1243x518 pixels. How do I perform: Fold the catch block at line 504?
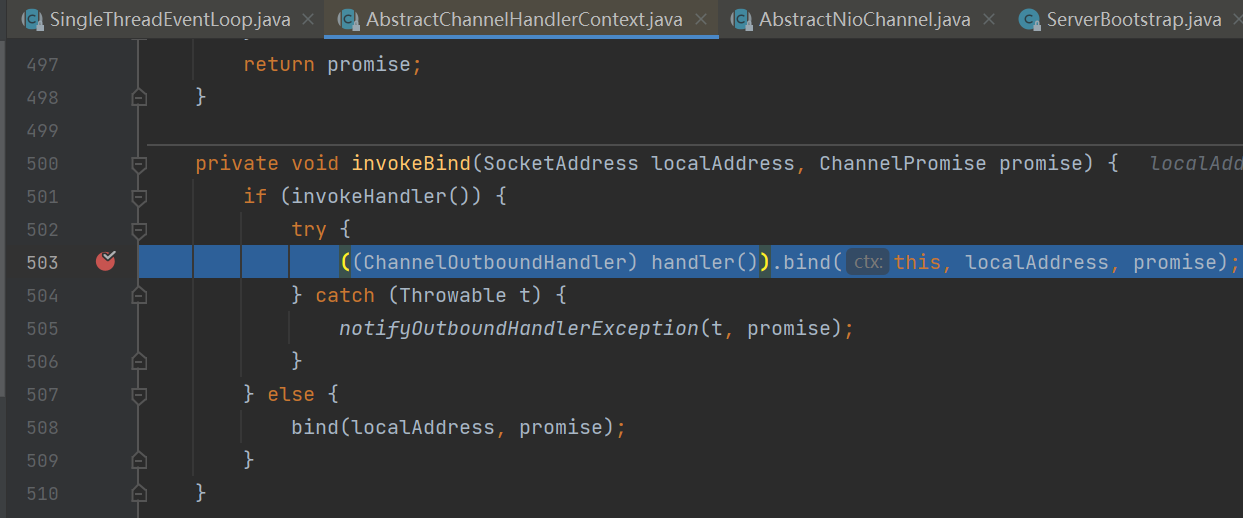(x=139, y=296)
